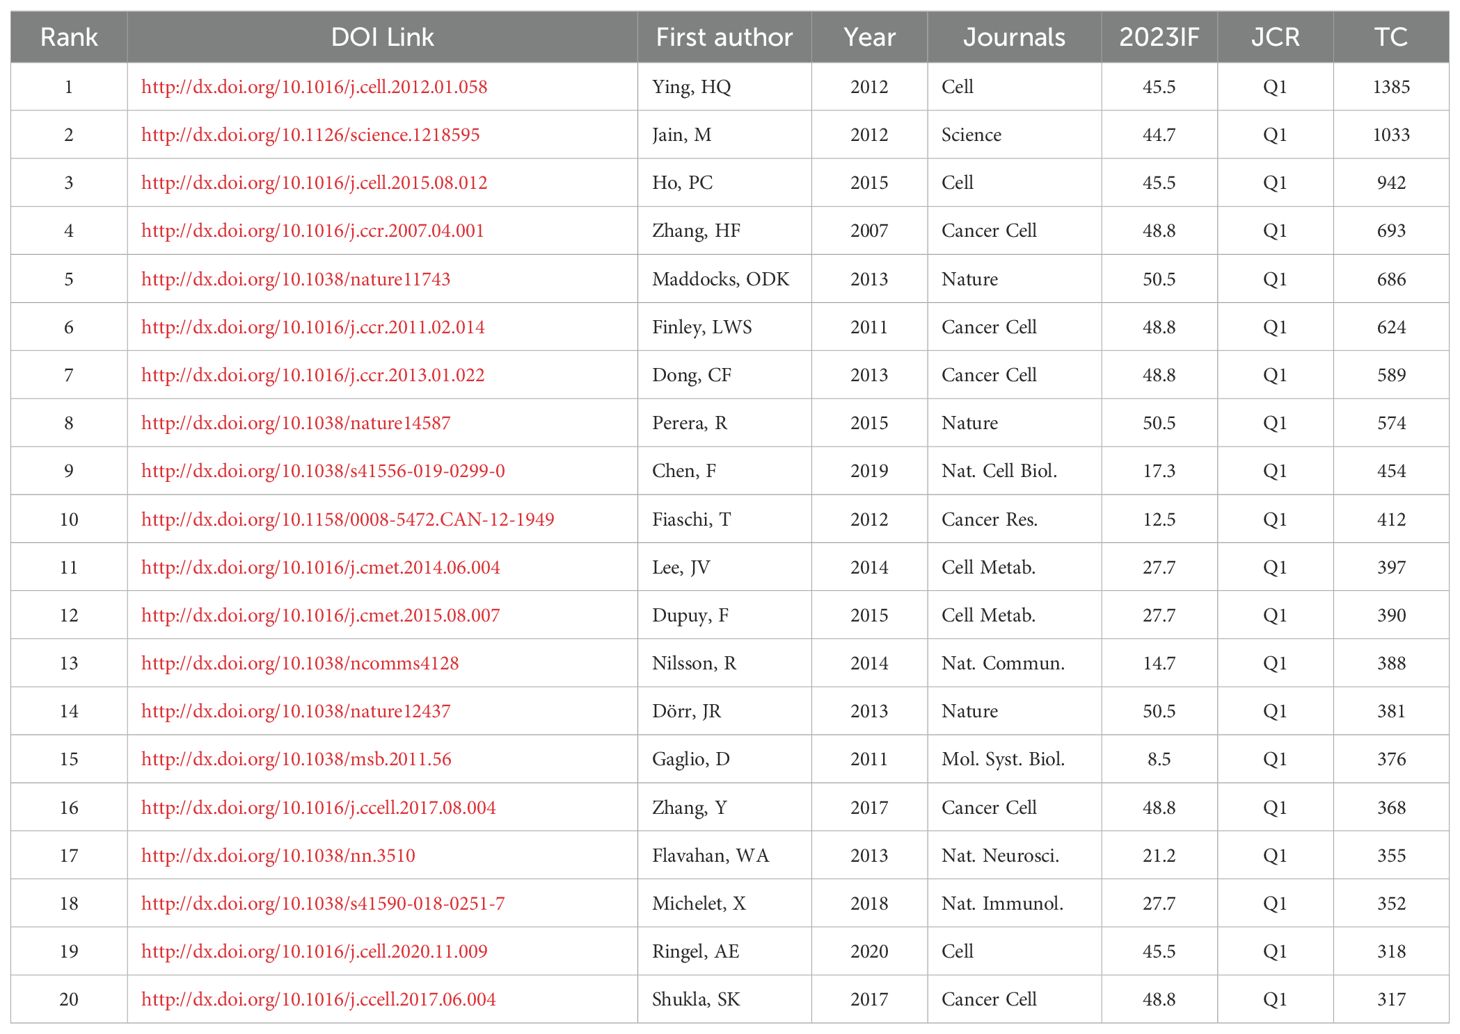Screen dimensions: 1460x1034
Task: Open the DOI link s41590-018-0251-7
Action: click(x=323, y=903)
